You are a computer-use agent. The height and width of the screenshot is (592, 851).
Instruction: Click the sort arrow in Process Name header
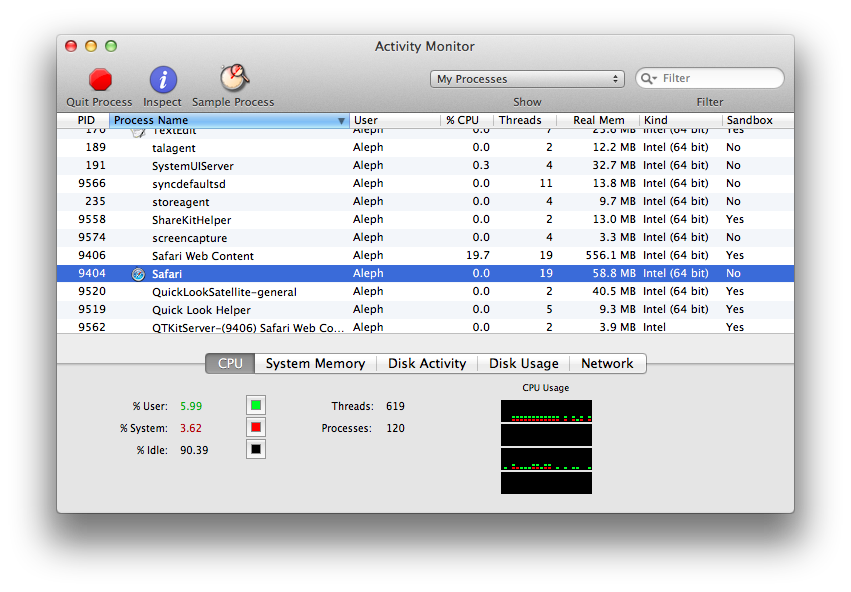point(341,121)
